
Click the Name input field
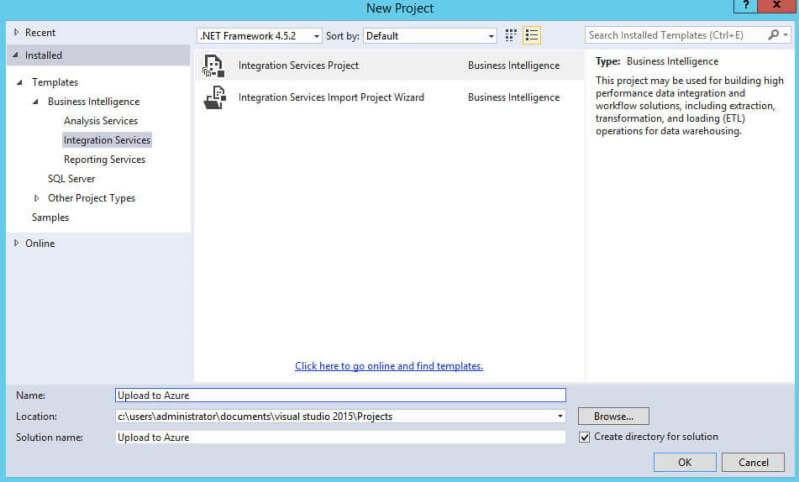pos(340,395)
